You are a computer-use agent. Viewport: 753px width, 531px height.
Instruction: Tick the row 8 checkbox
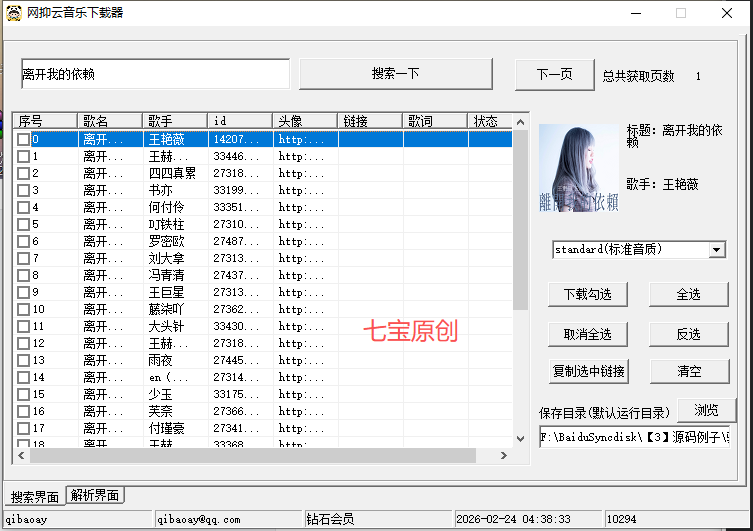pyautogui.click(x=23, y=276)
